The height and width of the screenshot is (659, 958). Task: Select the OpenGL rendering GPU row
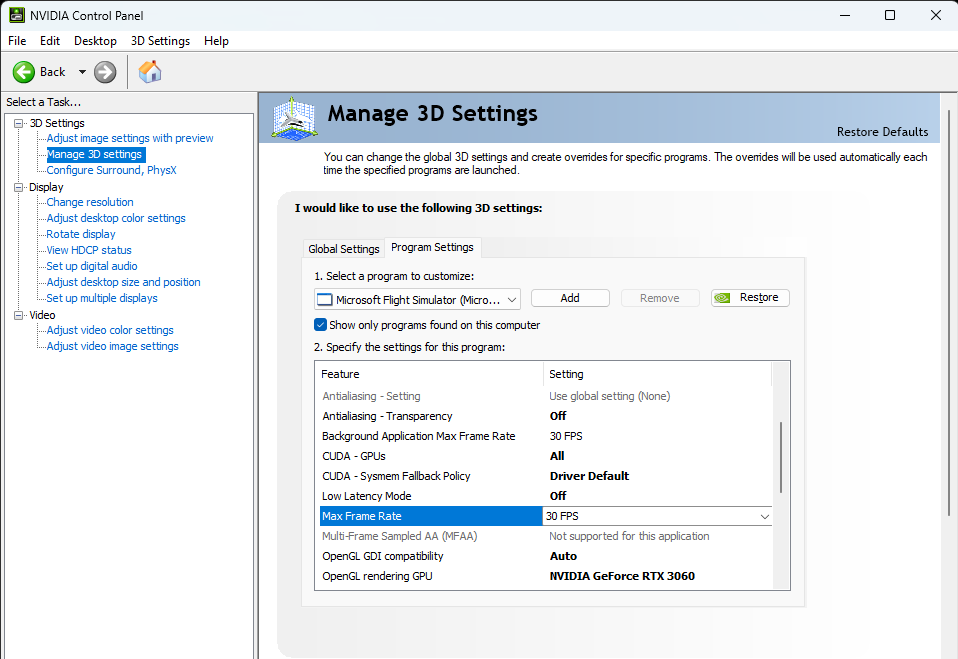[x=546, y=577]
